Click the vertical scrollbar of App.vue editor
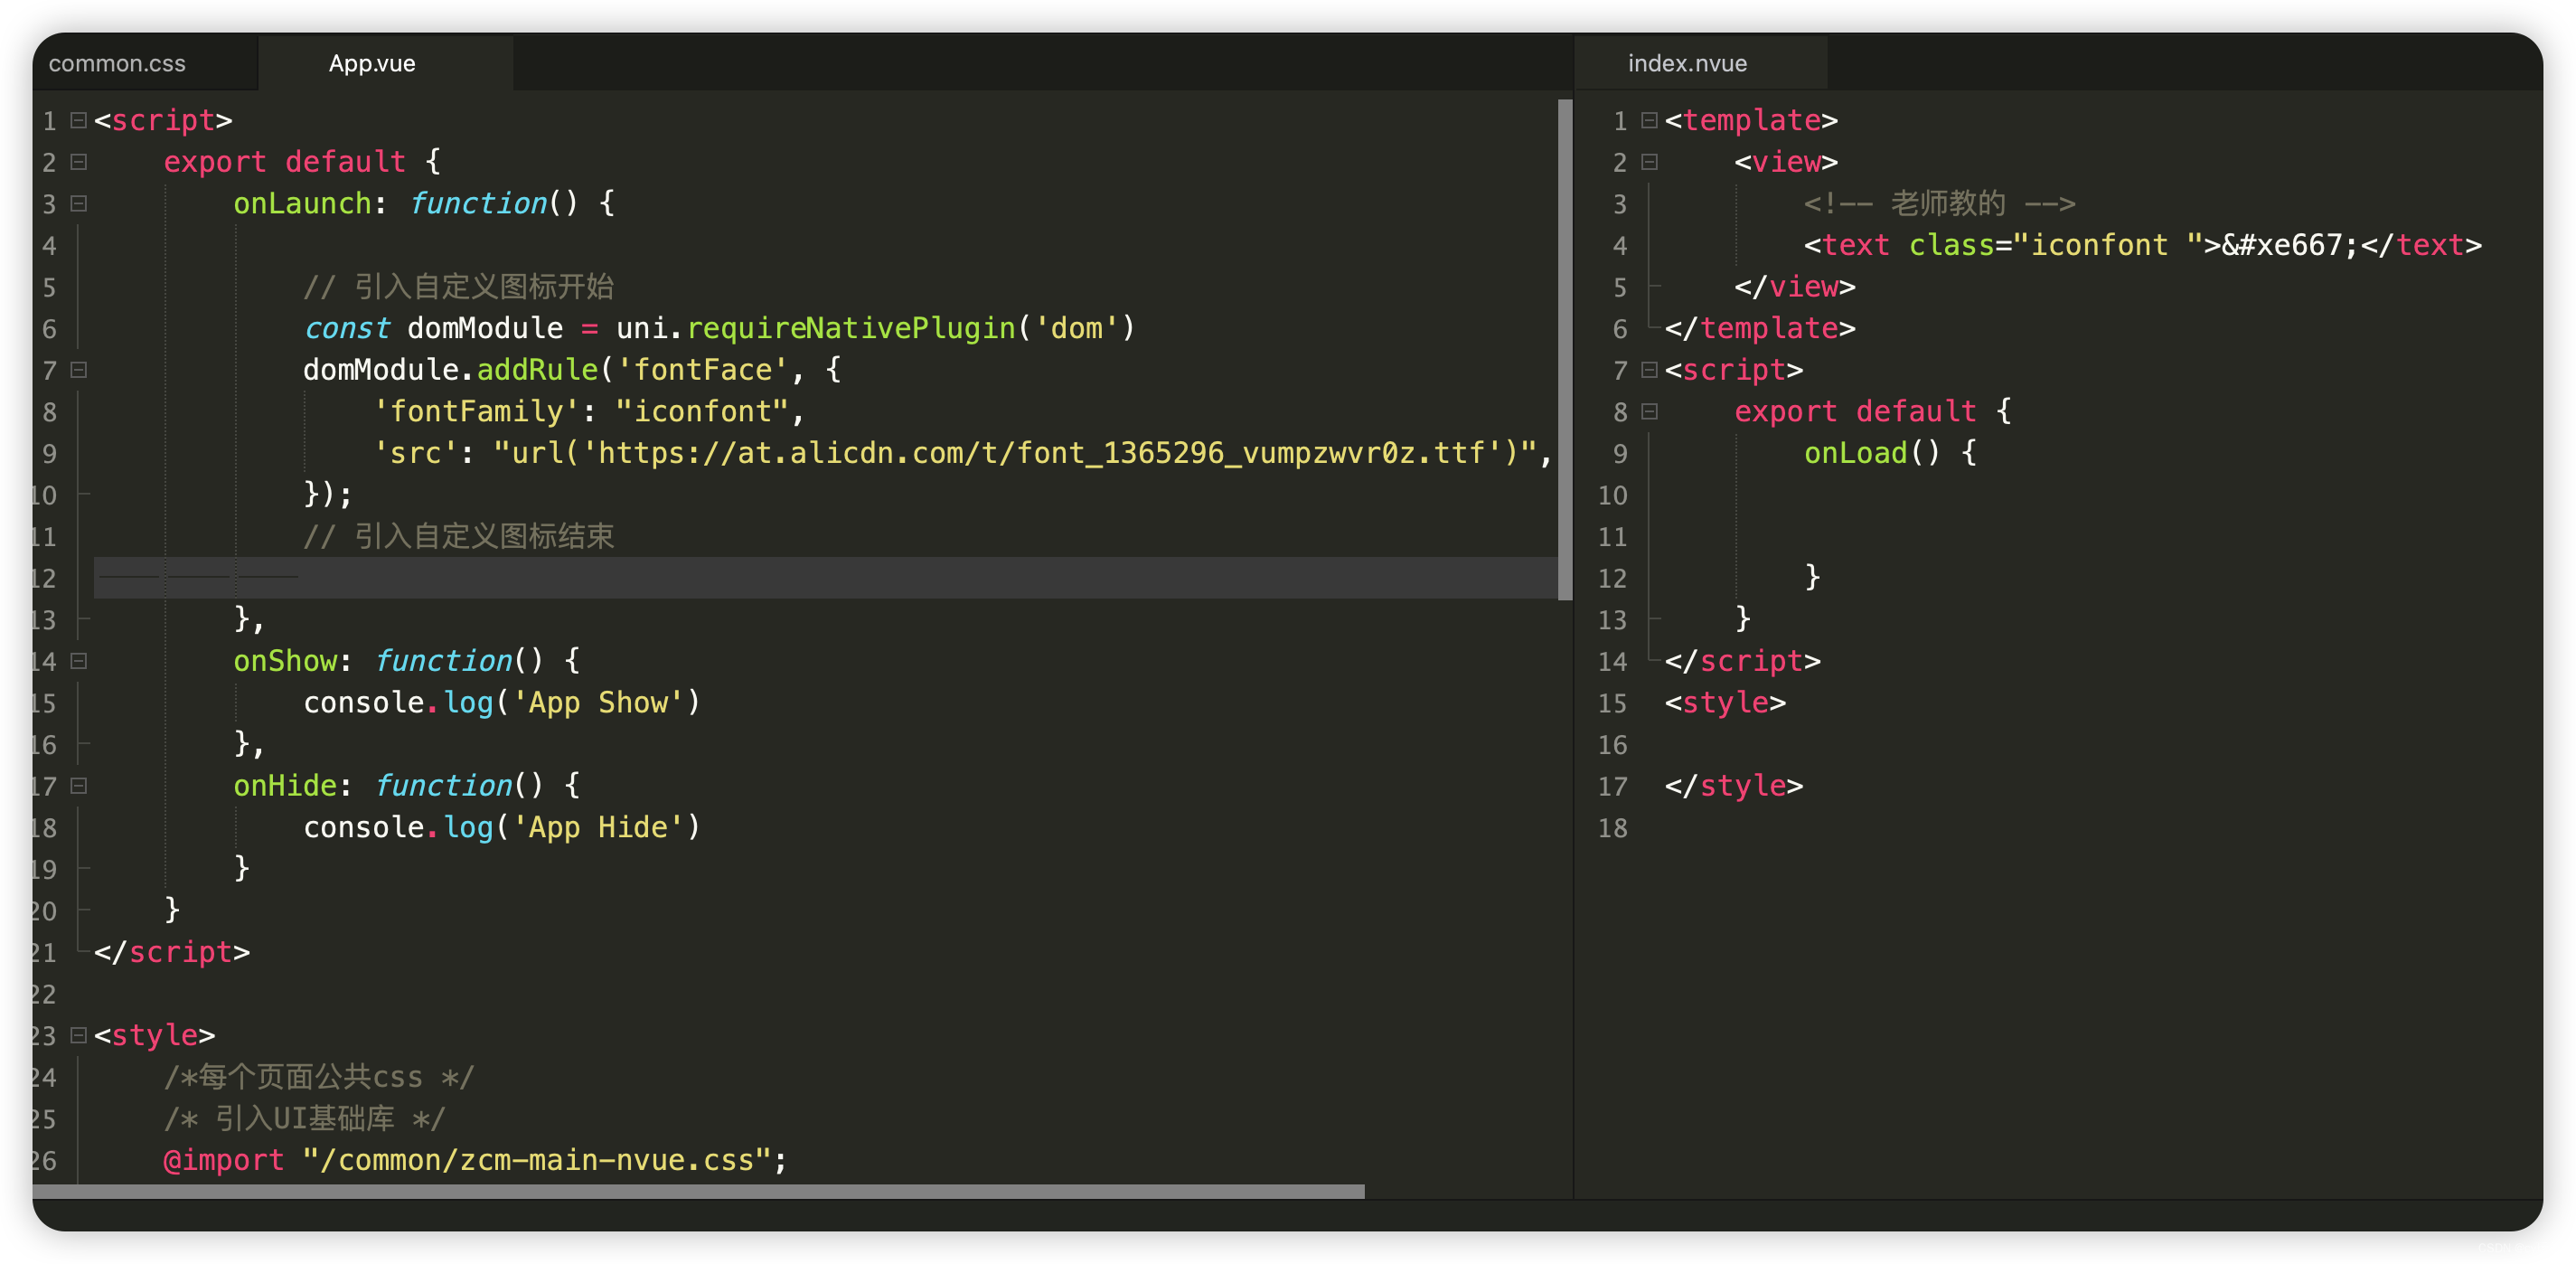Viewport: 2576px width, 1264px height. pyautogui.click(x=1565, y=350)
